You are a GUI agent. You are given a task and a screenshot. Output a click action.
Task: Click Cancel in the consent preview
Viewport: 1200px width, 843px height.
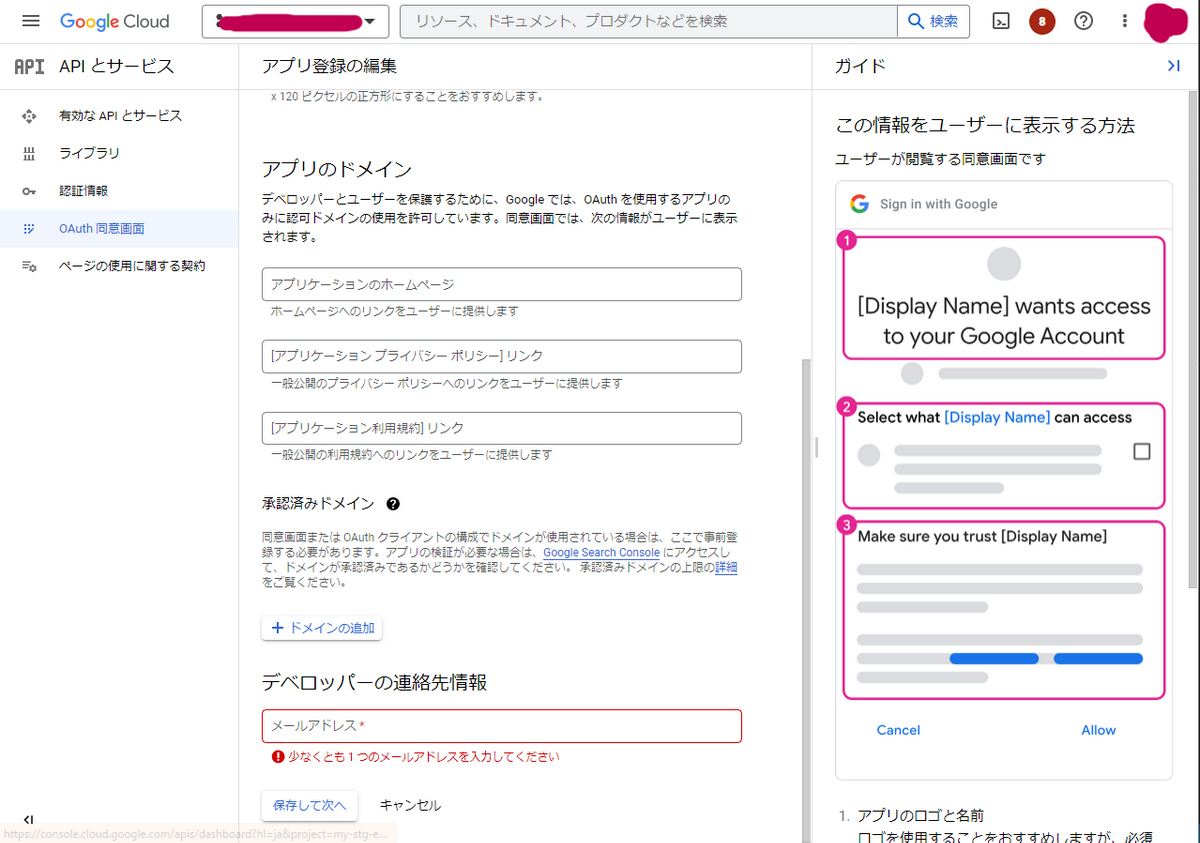click(x=898, y=730)
